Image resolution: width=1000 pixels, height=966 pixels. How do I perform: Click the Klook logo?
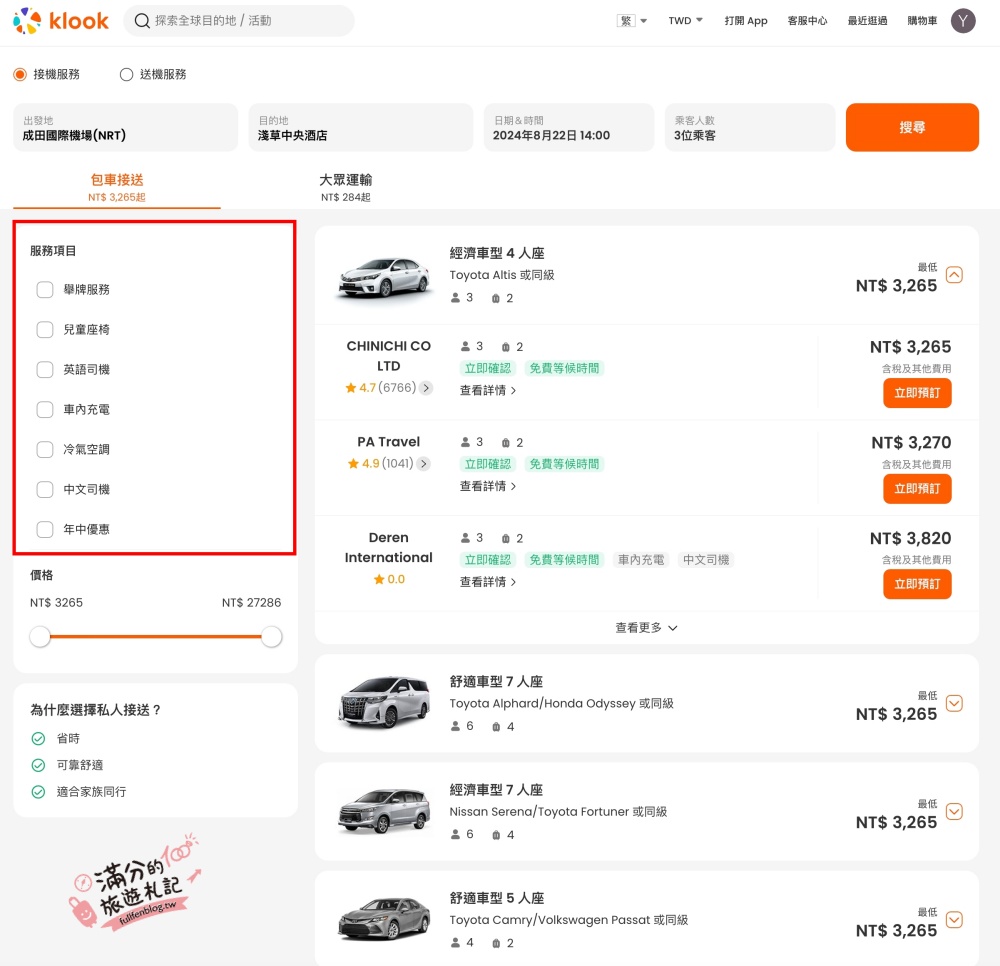[x=61, y=21]
